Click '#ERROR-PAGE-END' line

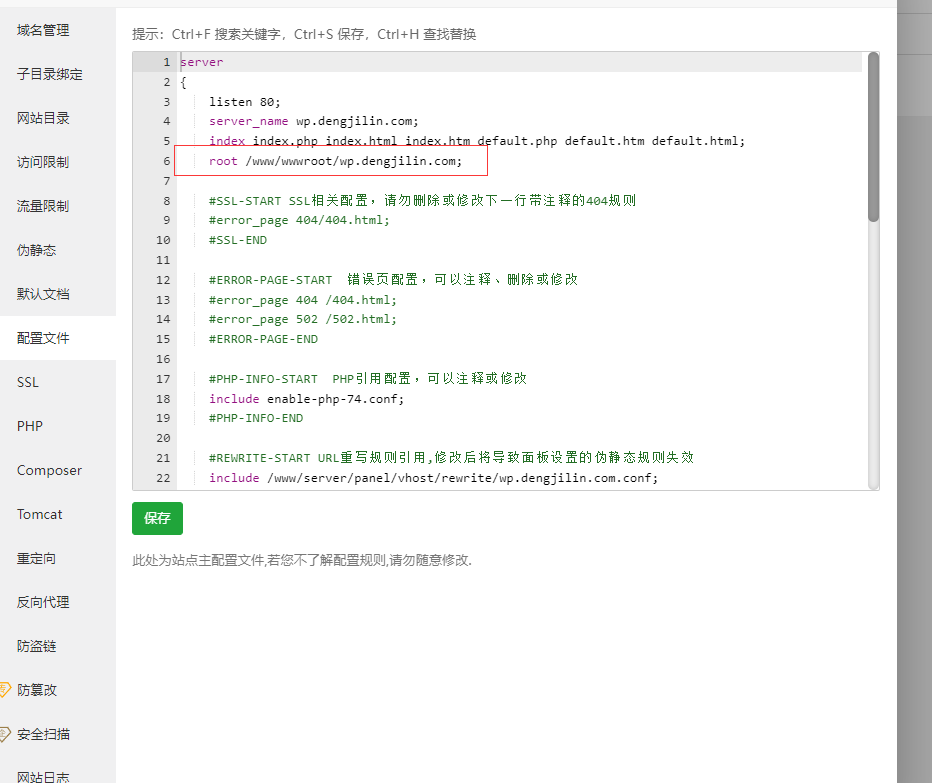click(x=263, y=339)
